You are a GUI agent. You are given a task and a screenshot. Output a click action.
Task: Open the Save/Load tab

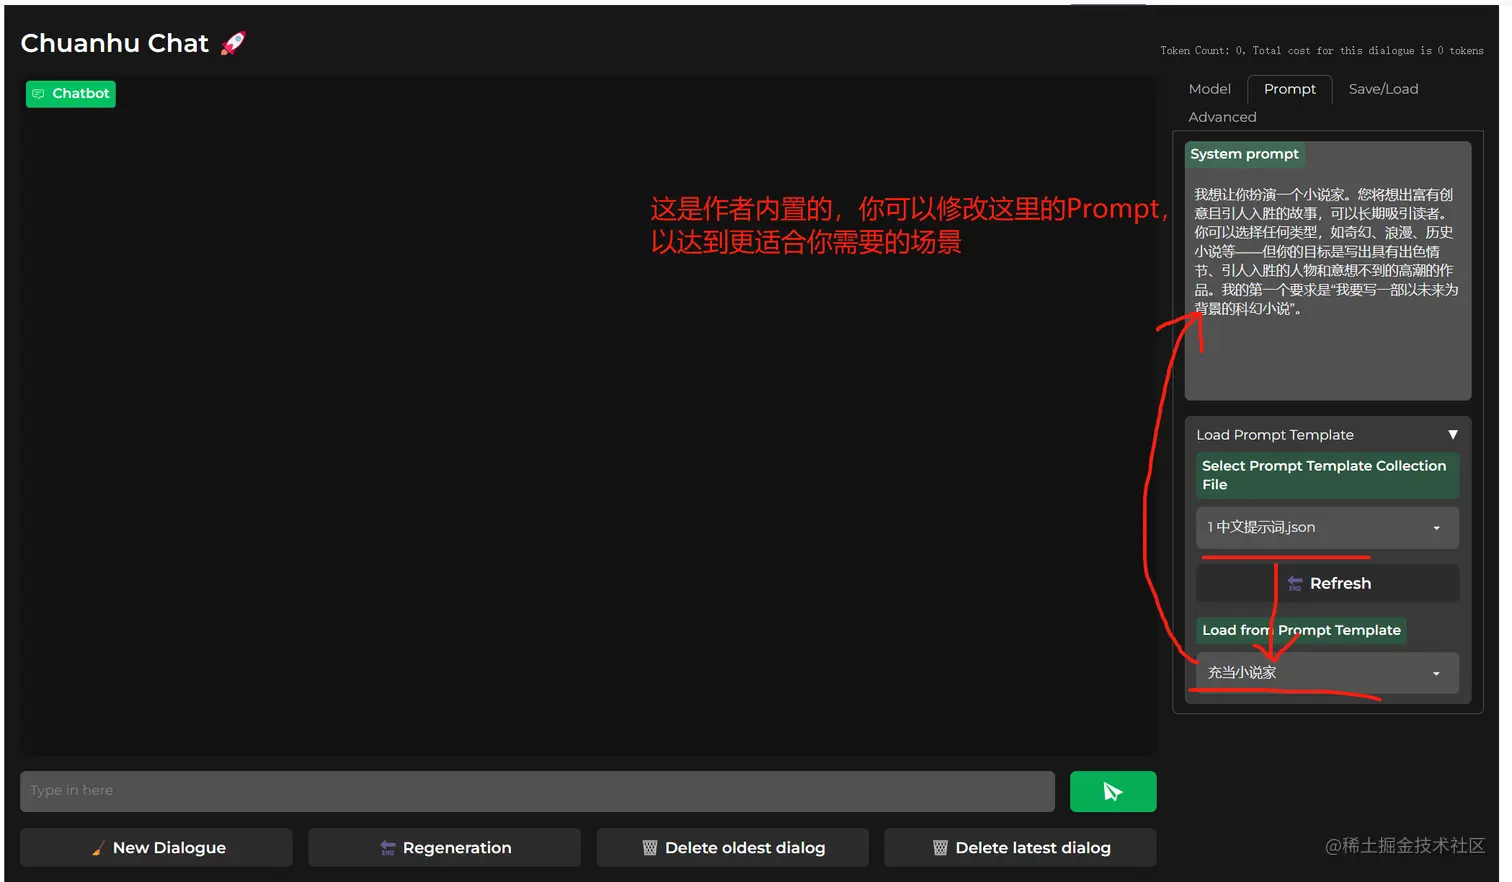[x=1383, y=89]
